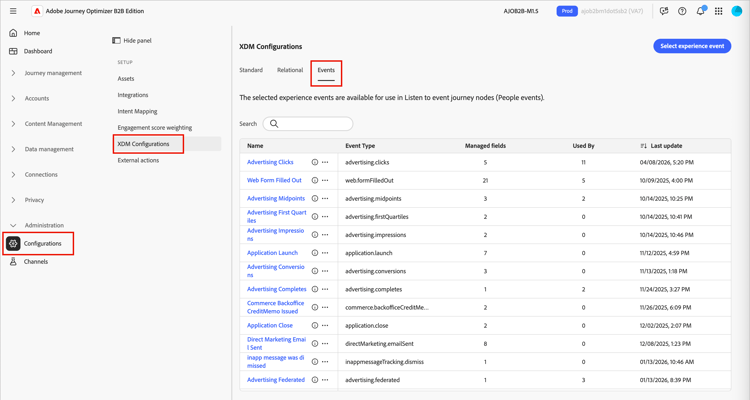Click Select experience event button

(x=692, y=46)
